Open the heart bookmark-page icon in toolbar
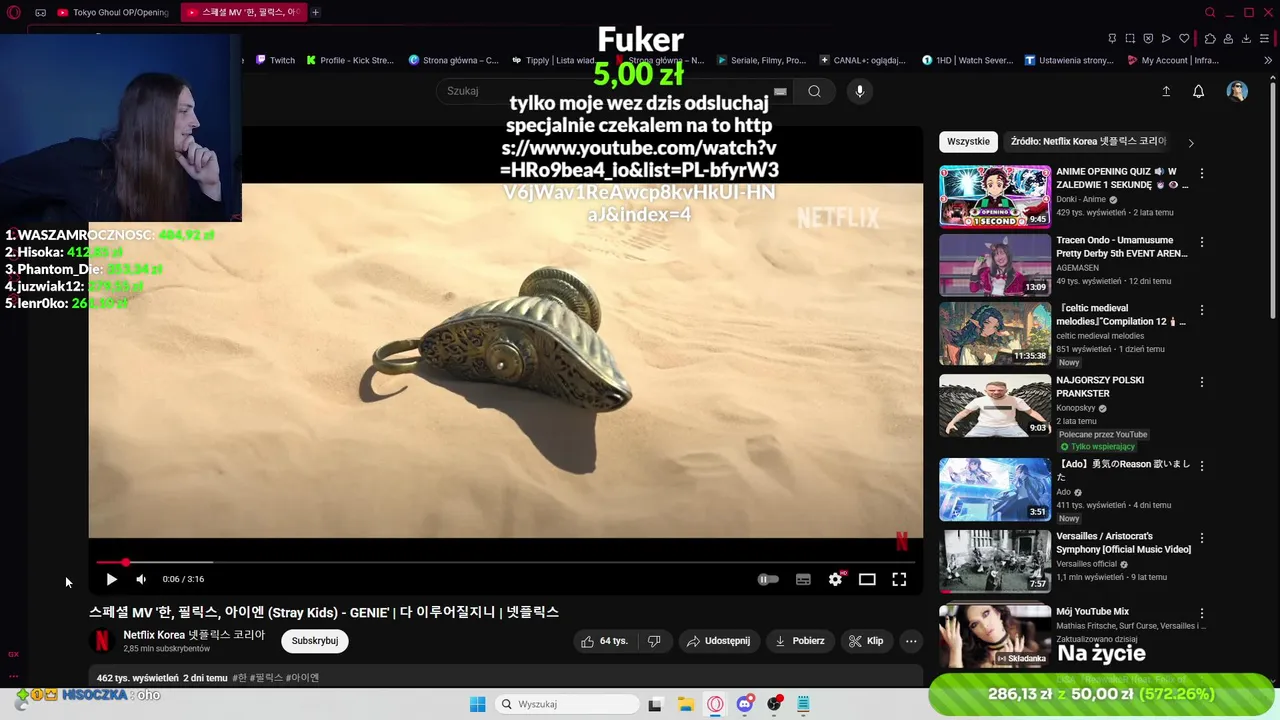The image size is (1280, 720). click(x=1184, y=39)
